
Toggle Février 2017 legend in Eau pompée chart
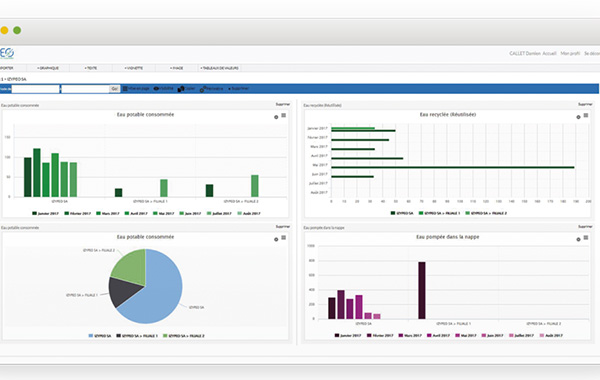click(380, 336)
